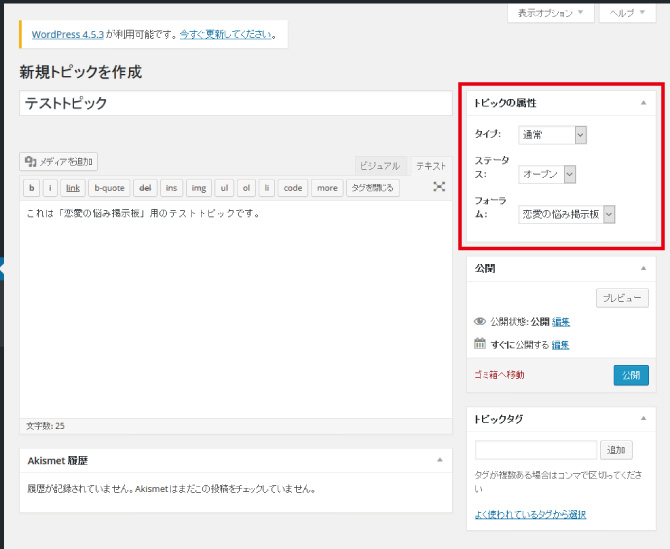This screenshot has width=670, height=549.
Task: Apply the code quicktag
Action: click(x=293, y=188)
